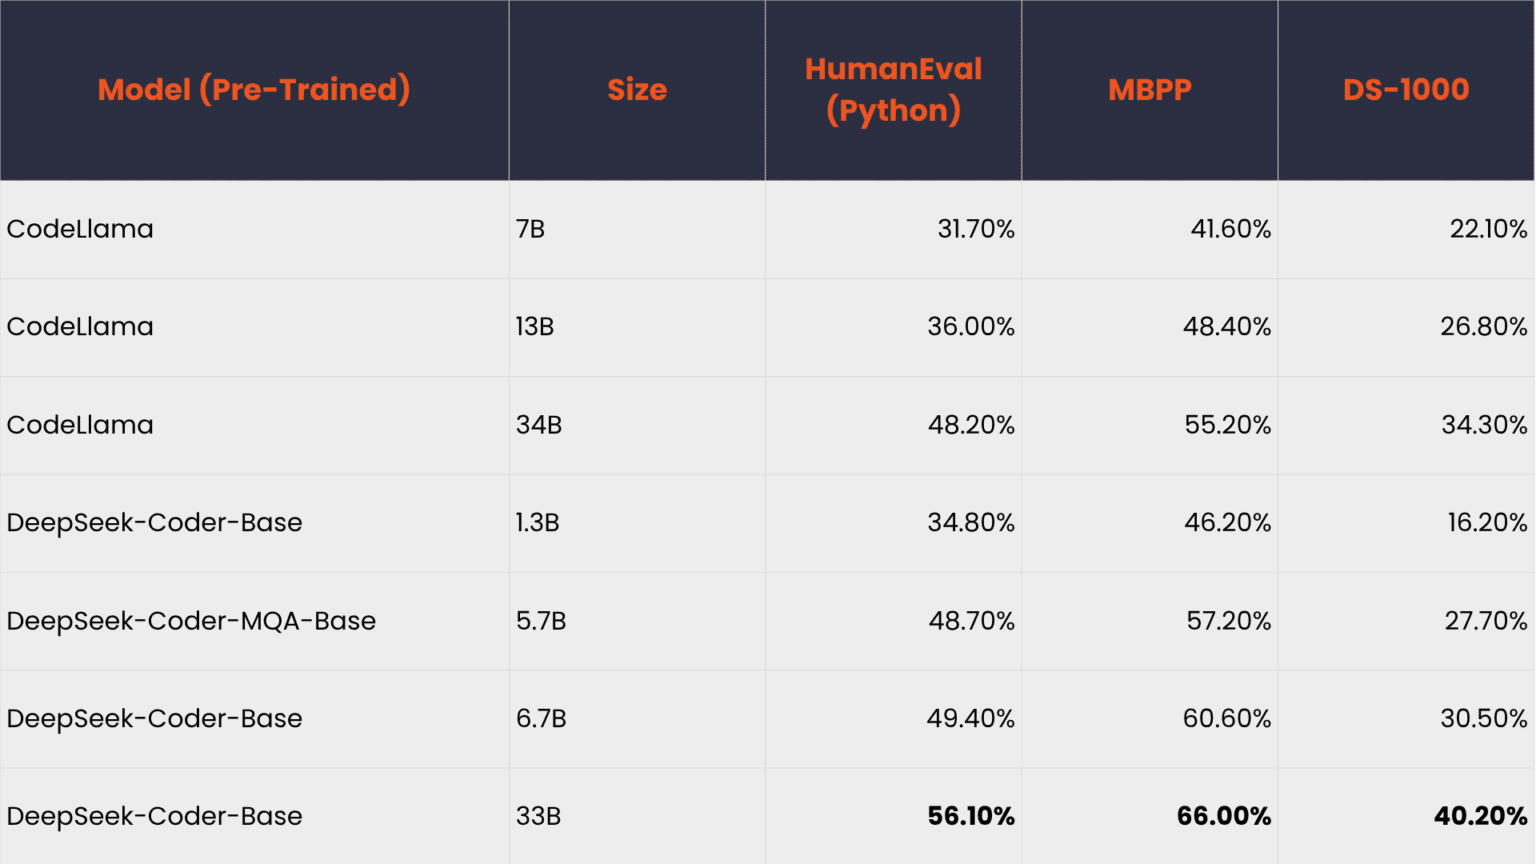Select the 60.60% MBPP cell

[x=1226, y=719]
